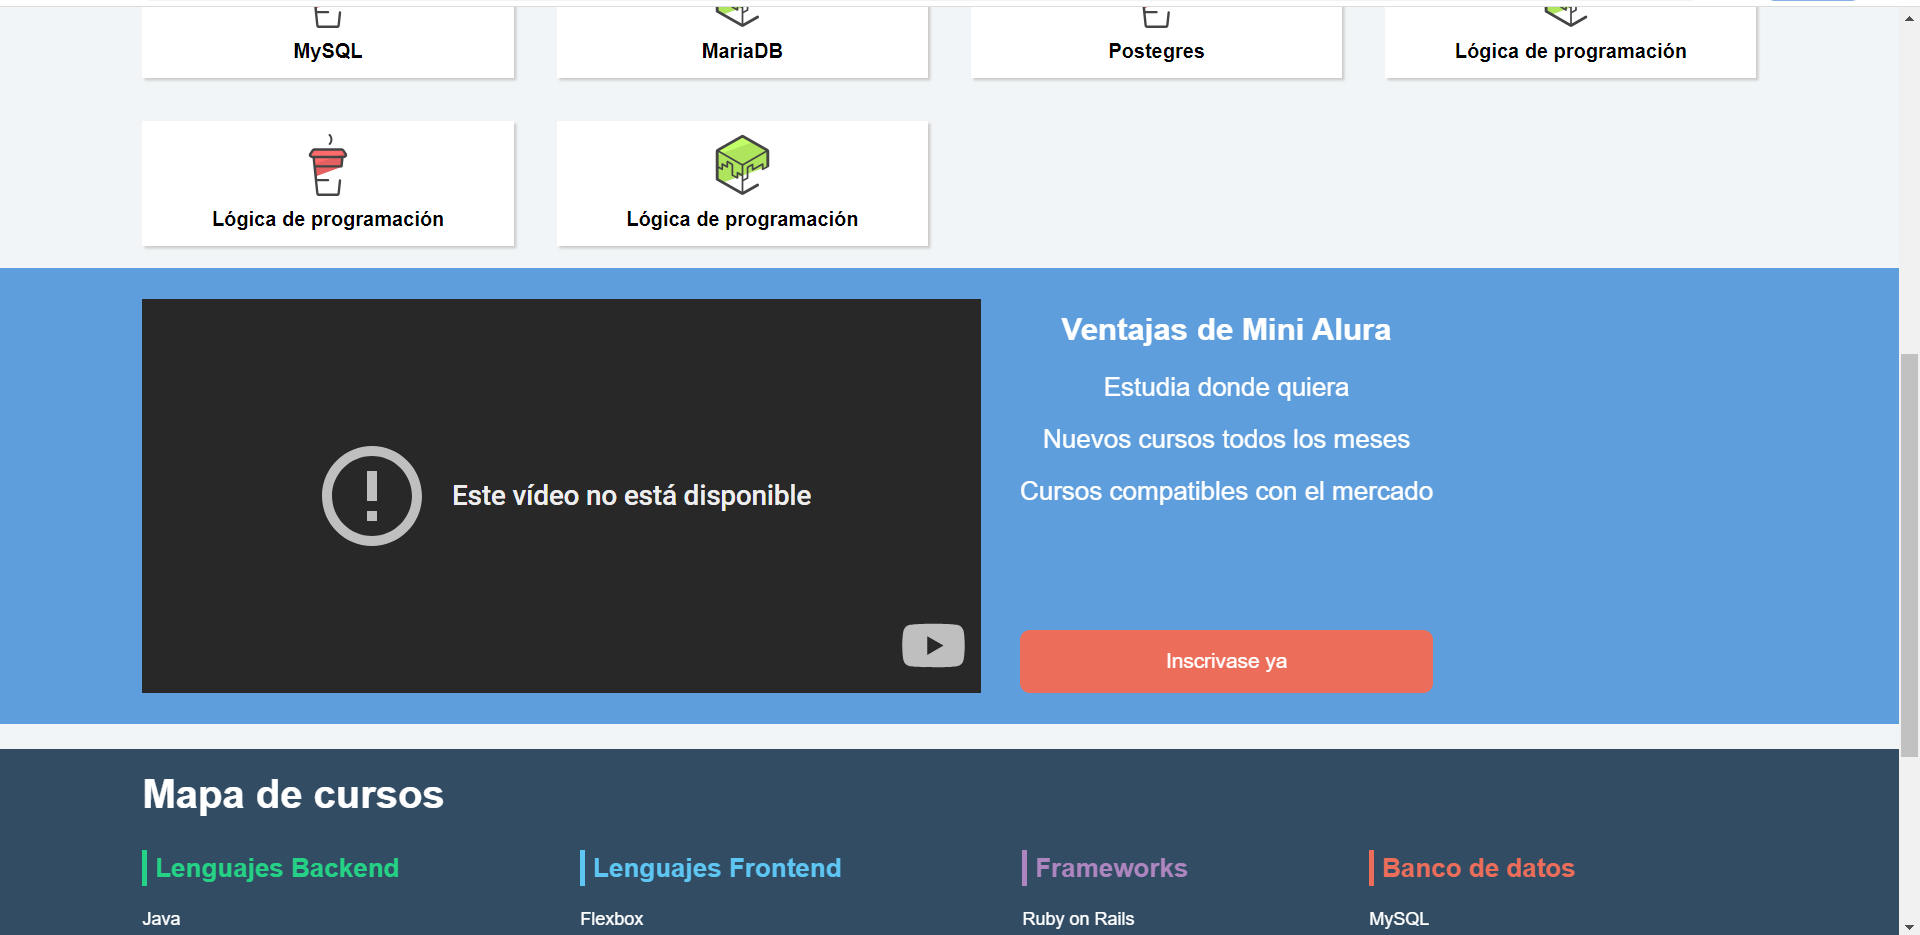Select the text Cursos compatibles con el mercado
Viewport: 1920px width, 935px height.
click(x=1226, y=491)
